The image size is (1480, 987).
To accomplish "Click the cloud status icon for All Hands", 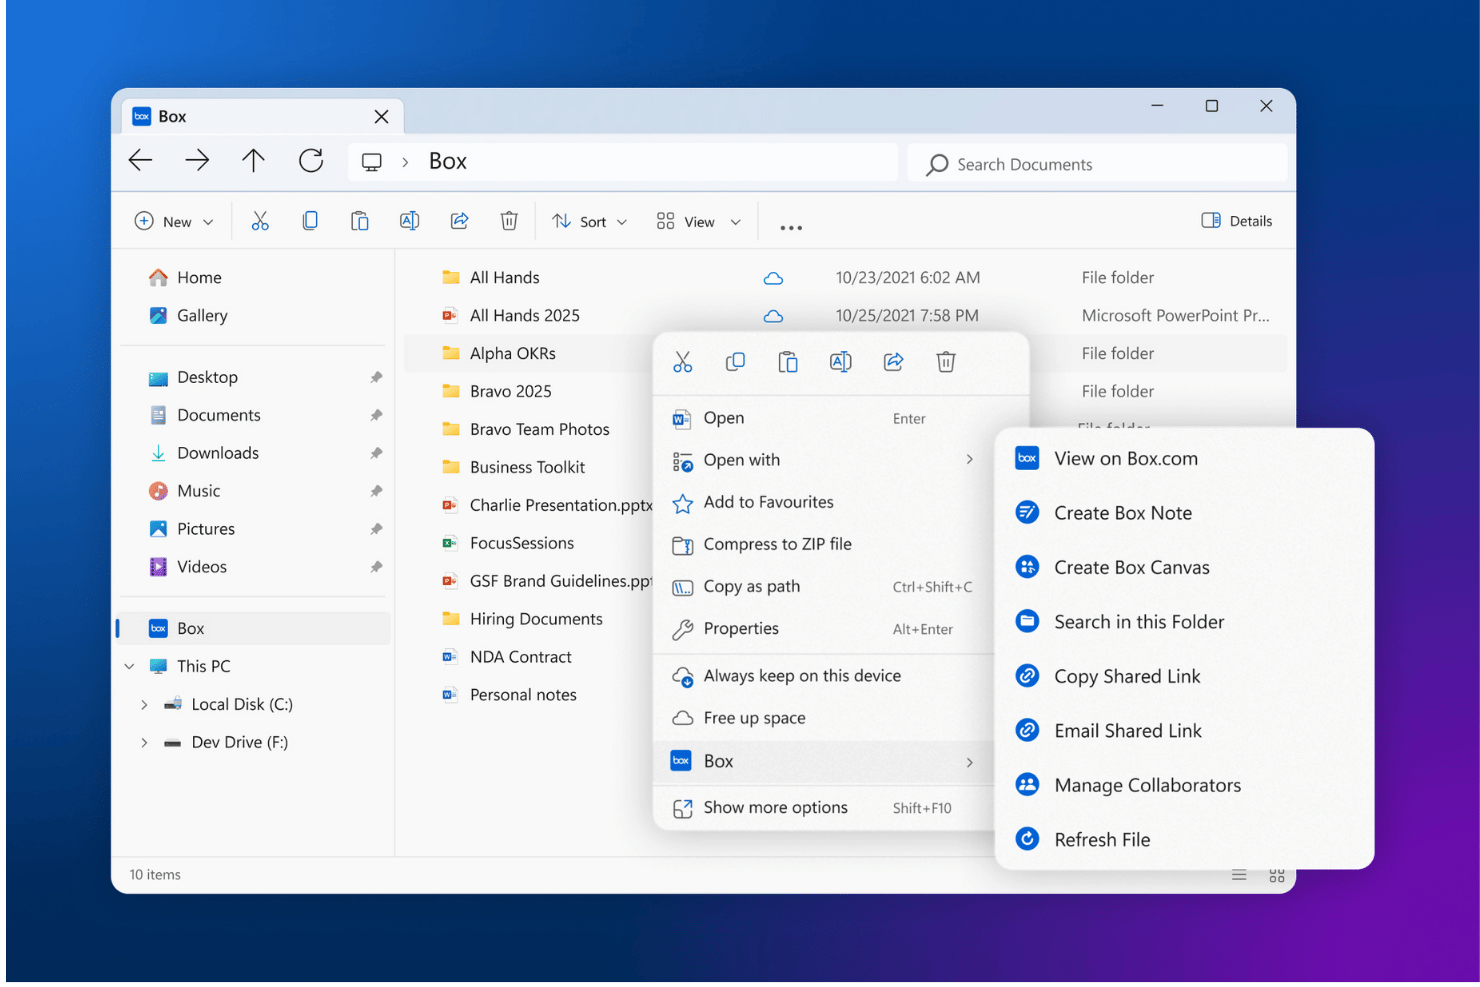I will [773, 279].
